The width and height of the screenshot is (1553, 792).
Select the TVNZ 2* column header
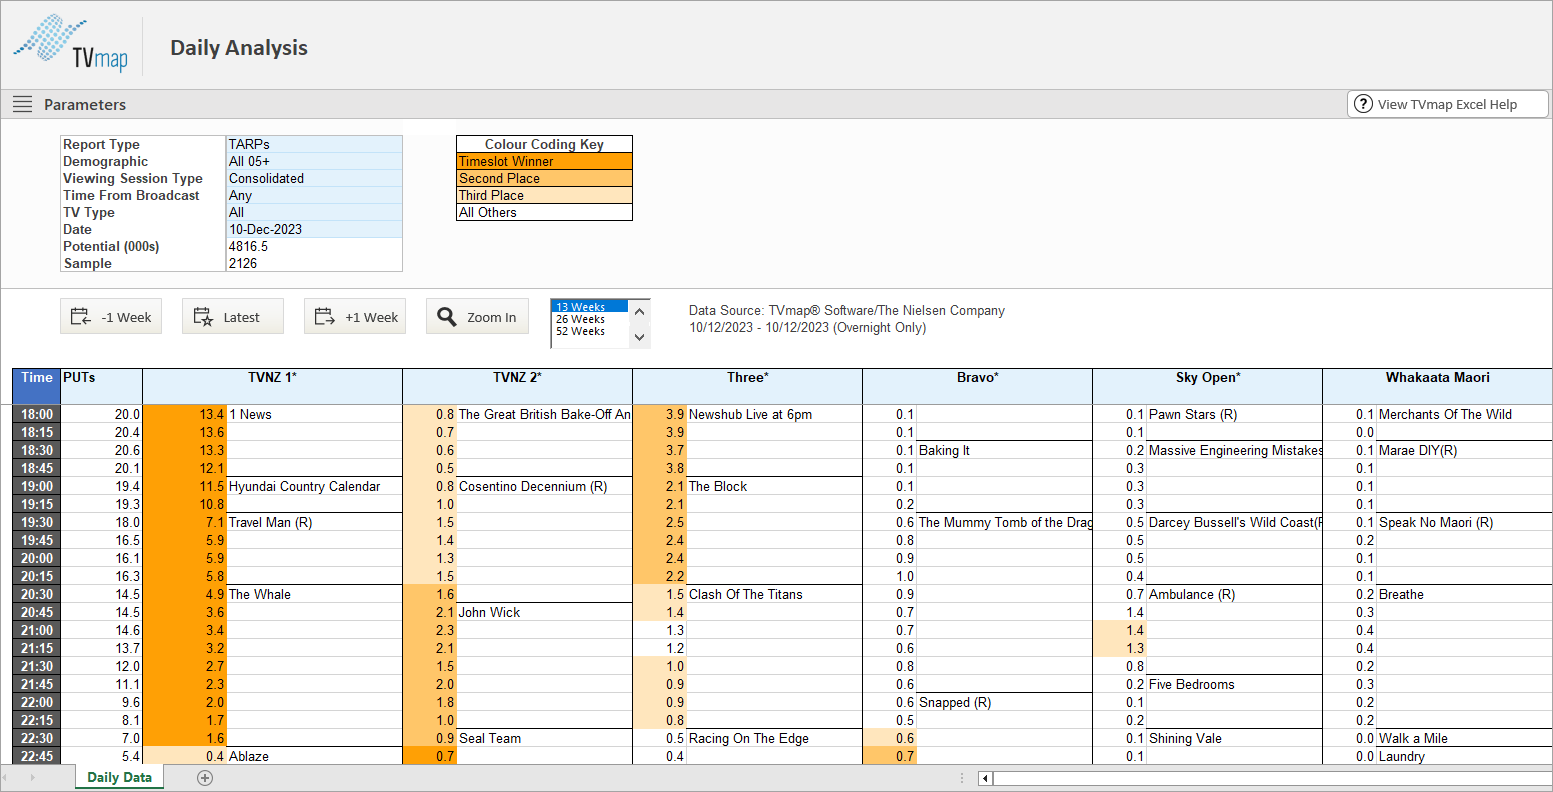click(517, 386)
